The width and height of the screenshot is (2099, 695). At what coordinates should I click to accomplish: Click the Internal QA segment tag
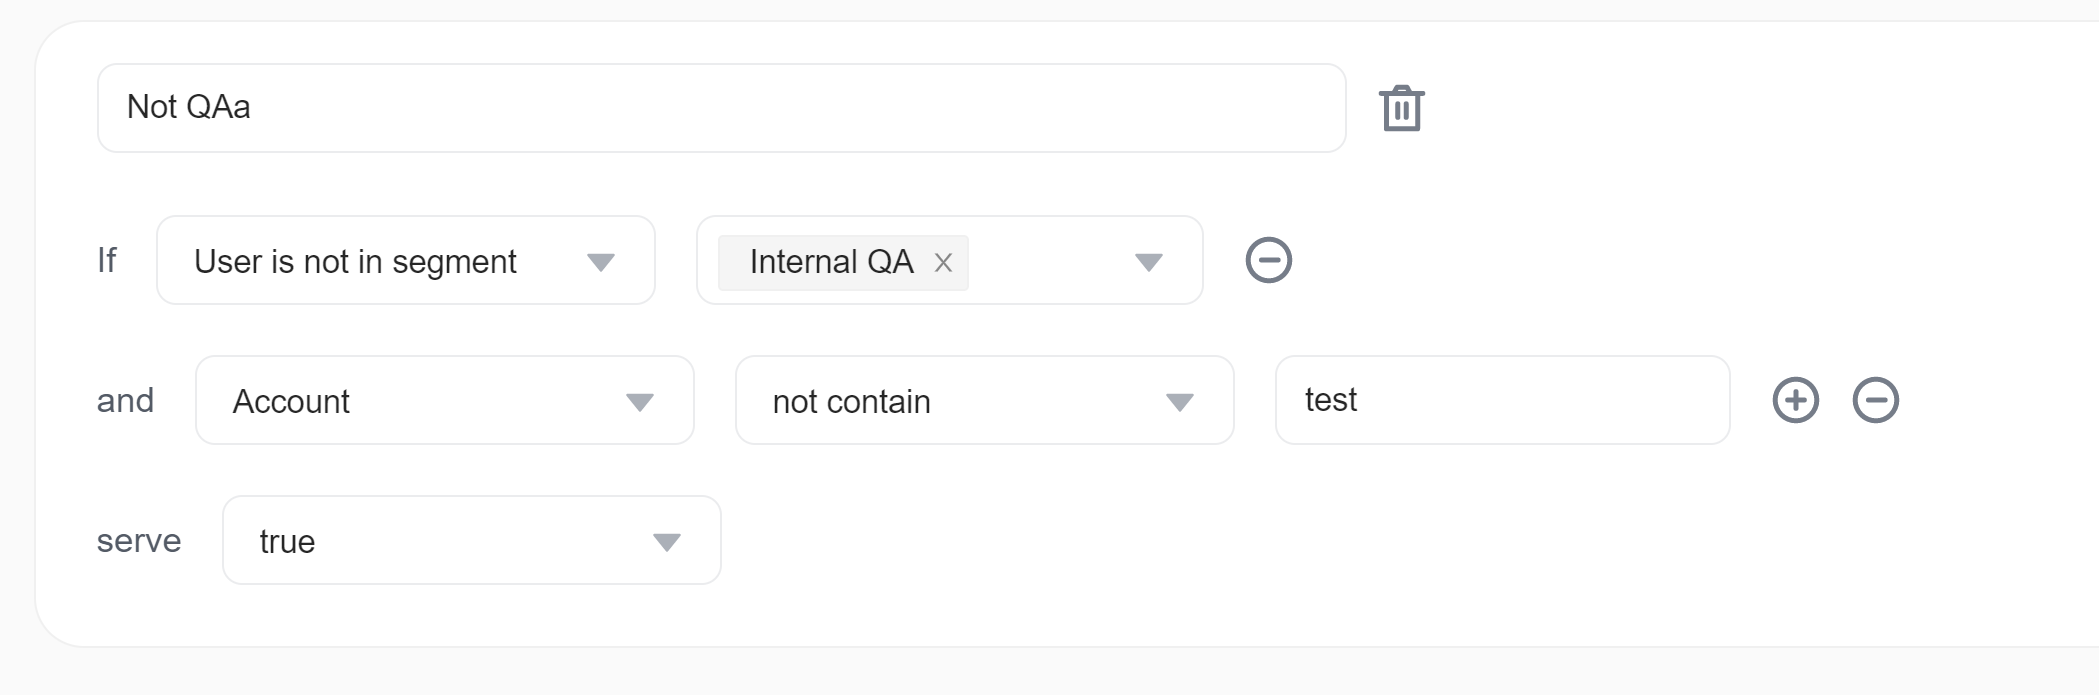(x=830, y=262)
